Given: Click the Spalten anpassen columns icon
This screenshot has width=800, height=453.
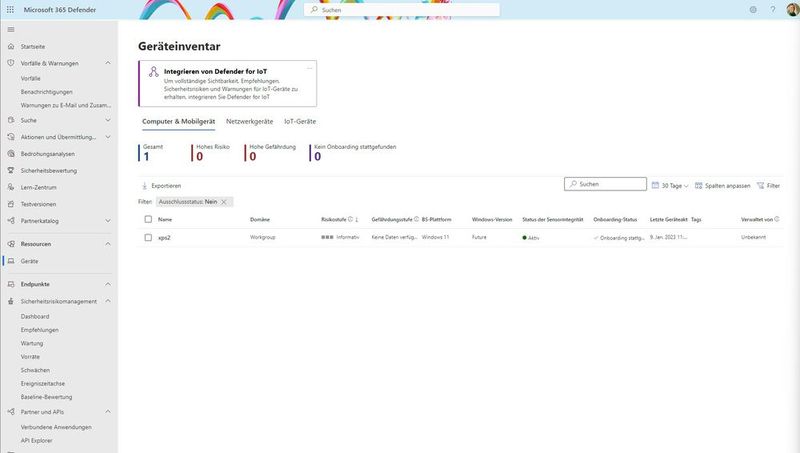Looking at the screenshot, I should pos(698,186).
